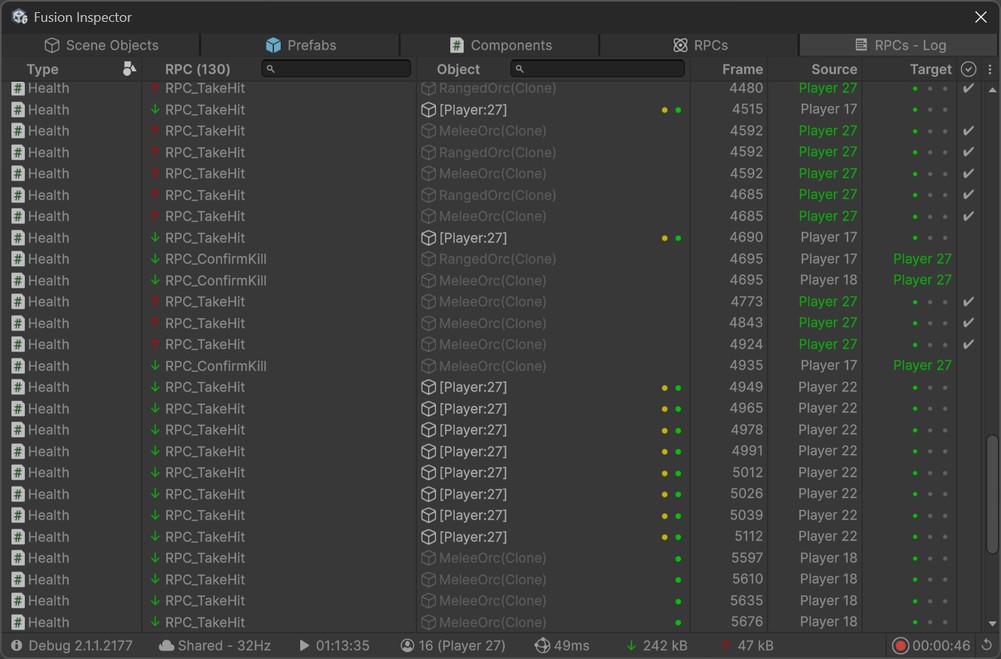The height and width of the screenshot is (659, 1001).
Task: Click Player 22 source in frame 5039 row
Action: (x=827, y=515)
